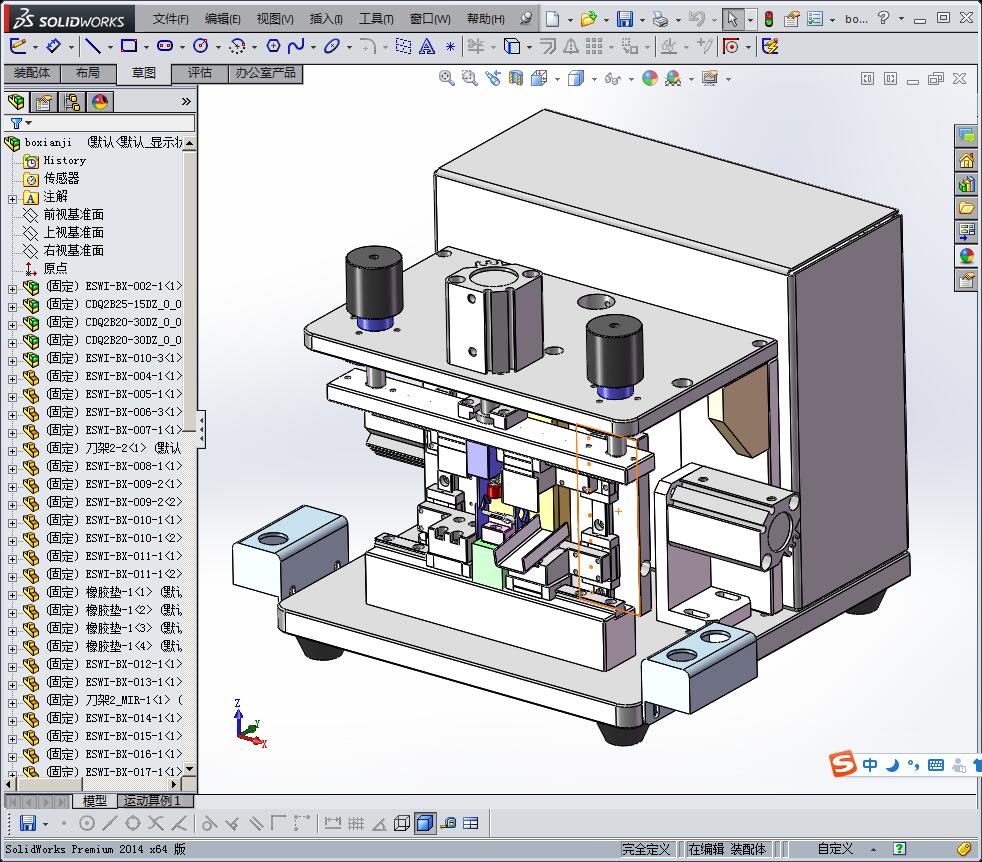
Task: Expand the ESWI-BX-002-1 component node
Action: pyautogui.click(x=12, y=287)
